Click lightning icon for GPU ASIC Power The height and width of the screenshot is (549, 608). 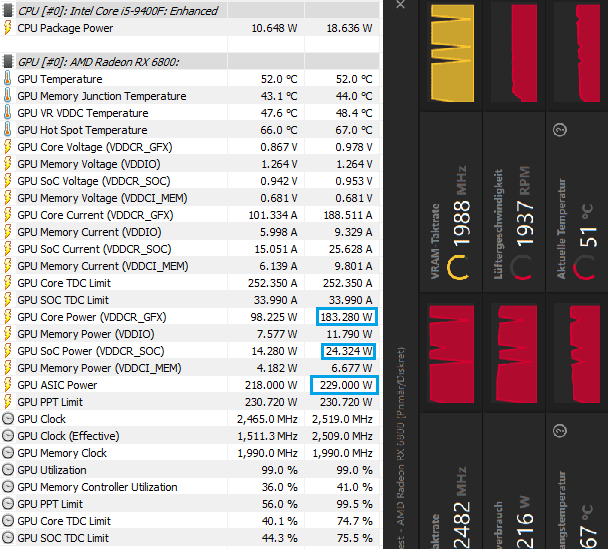point(7,385)
